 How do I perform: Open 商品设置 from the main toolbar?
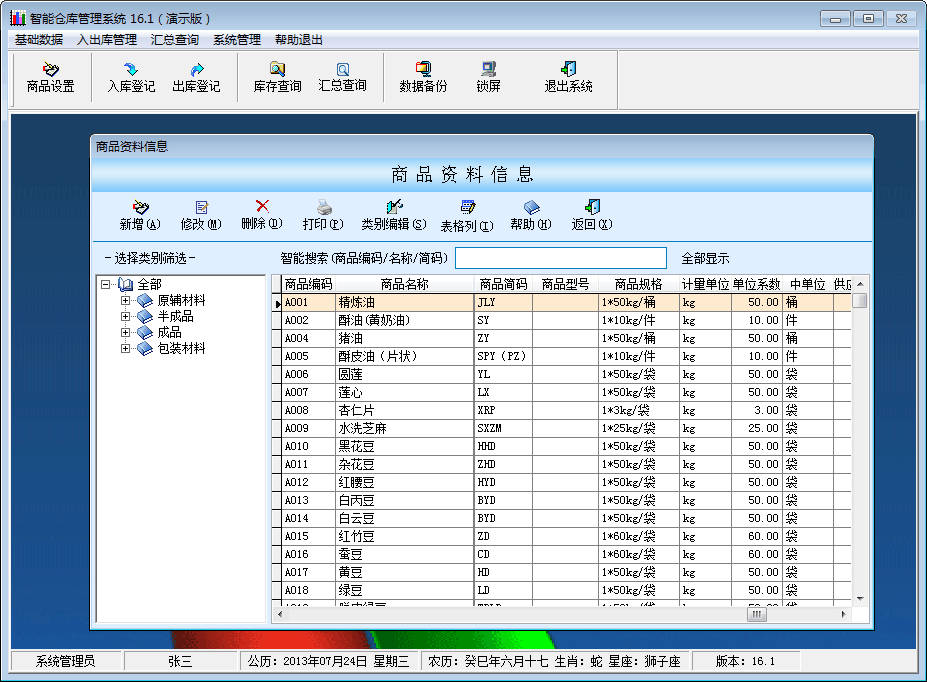50,77
